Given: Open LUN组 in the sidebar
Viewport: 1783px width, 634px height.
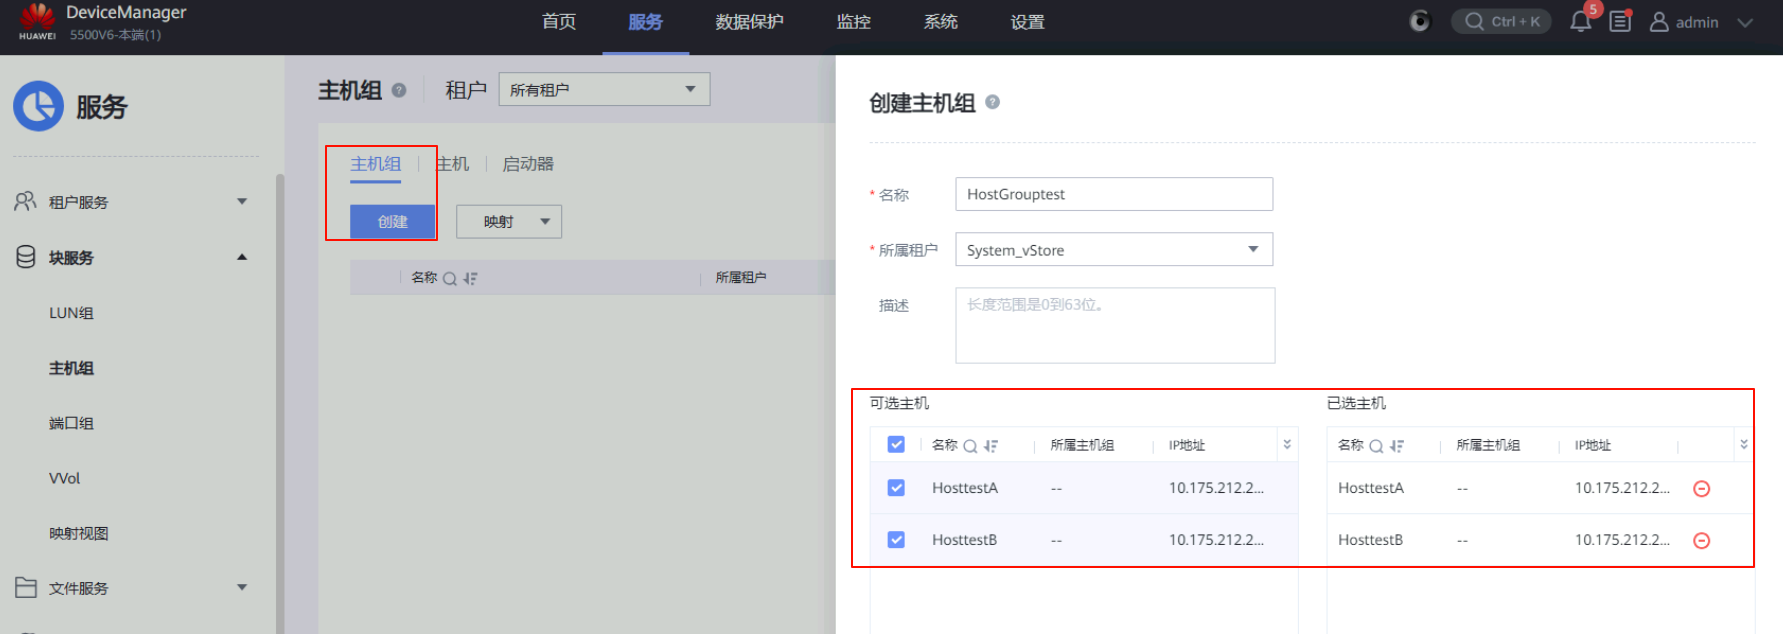Looking at the screenshot, I should 71,313.
